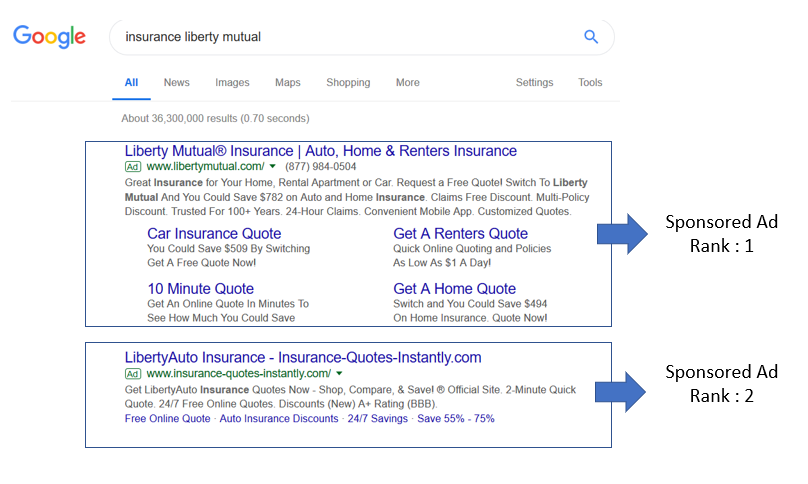Click the phone number (877) 984-0504
Viewport: 808px width, 484px height.
coord(321,166)
